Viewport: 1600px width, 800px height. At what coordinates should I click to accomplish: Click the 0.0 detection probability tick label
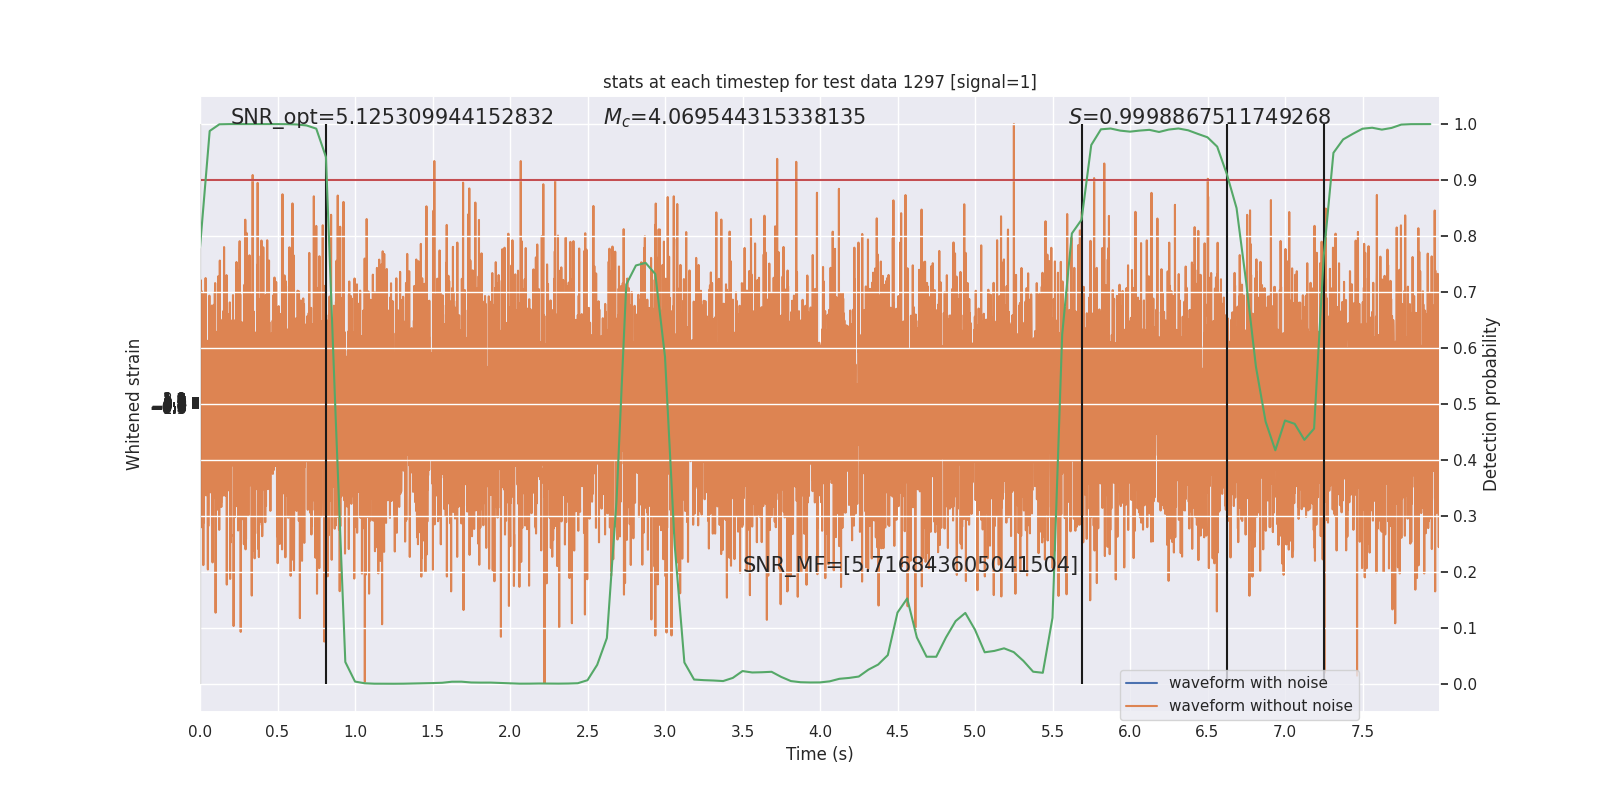point(1465,685)
